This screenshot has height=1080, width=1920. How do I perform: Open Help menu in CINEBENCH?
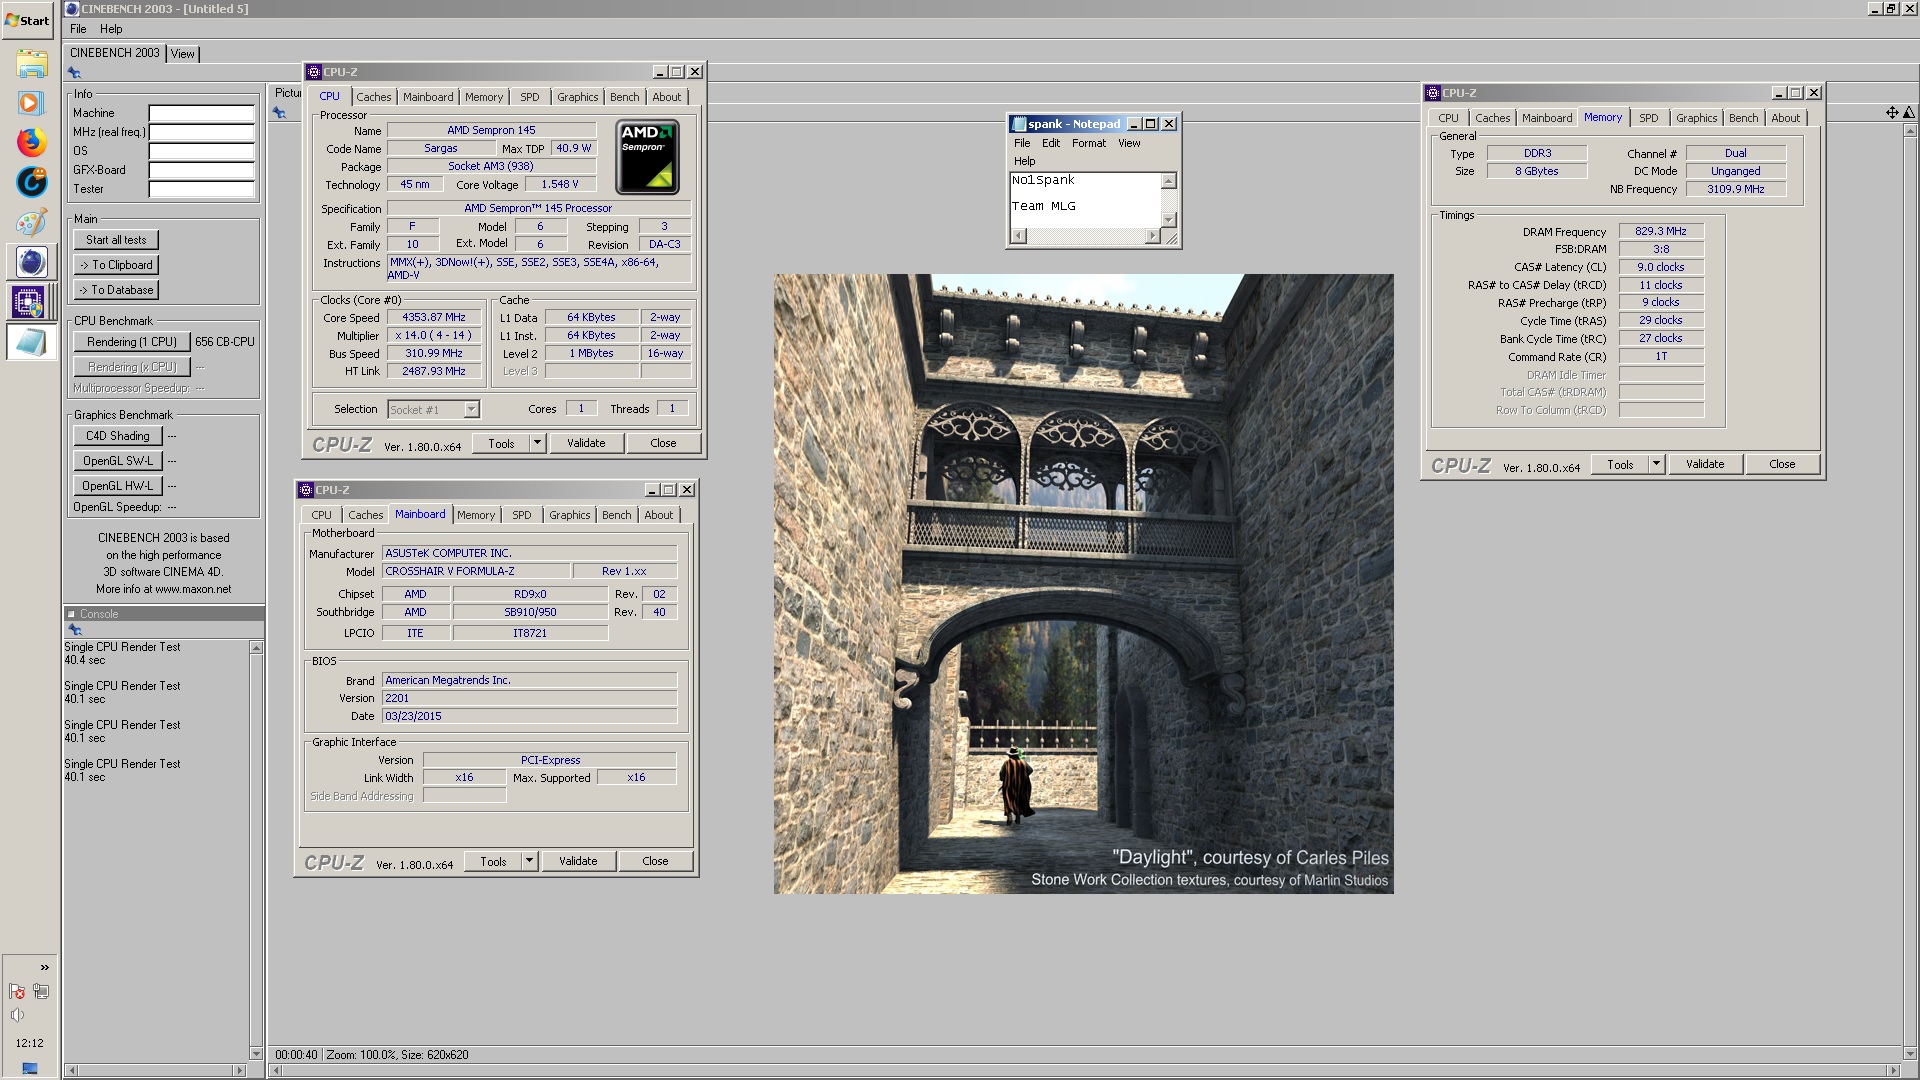pyautogui.click(x=111, y=29)
